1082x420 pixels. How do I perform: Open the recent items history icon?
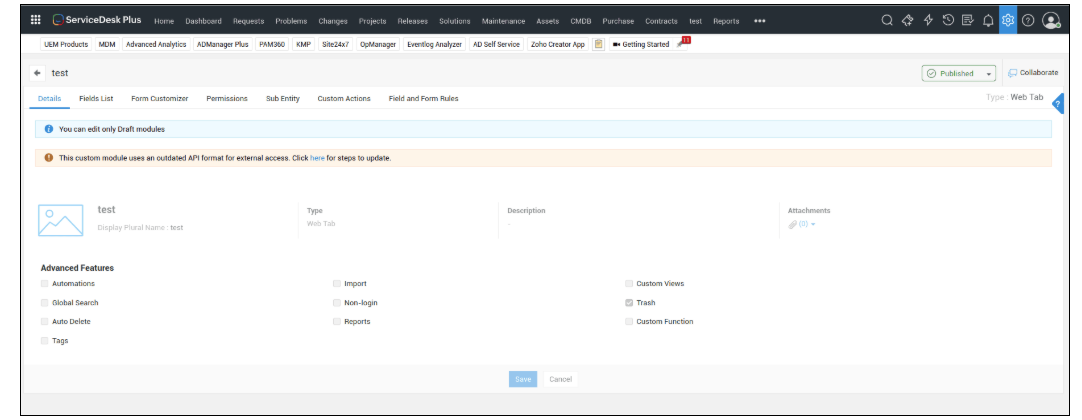point(948,20)
